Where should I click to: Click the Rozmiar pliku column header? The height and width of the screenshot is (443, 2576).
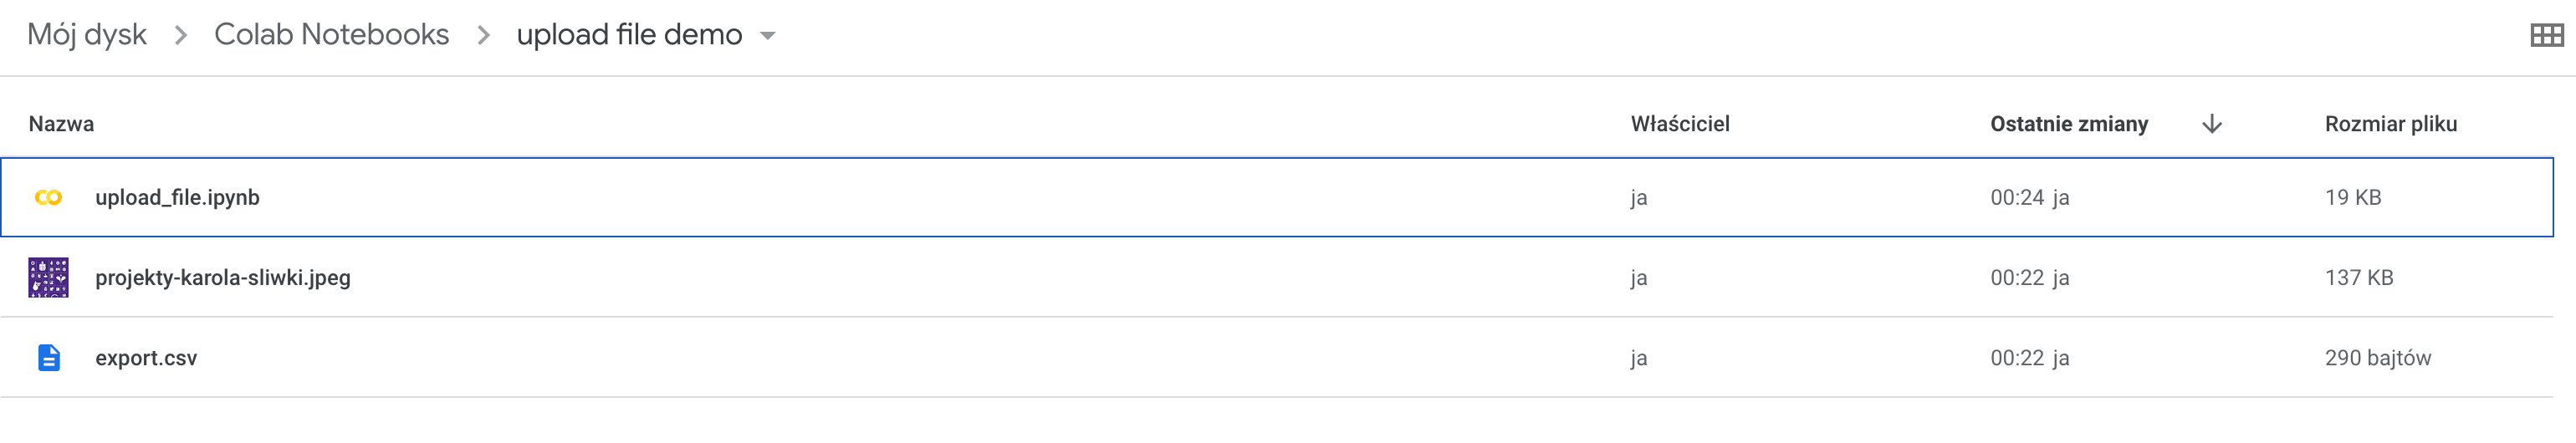(2391, 124)
